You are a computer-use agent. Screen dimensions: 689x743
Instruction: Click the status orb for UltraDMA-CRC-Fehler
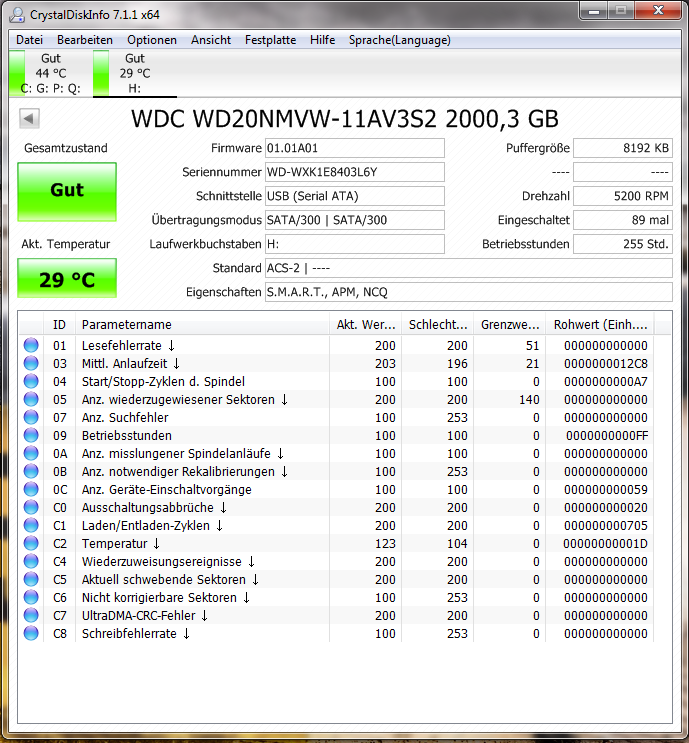tap(31, 615)
